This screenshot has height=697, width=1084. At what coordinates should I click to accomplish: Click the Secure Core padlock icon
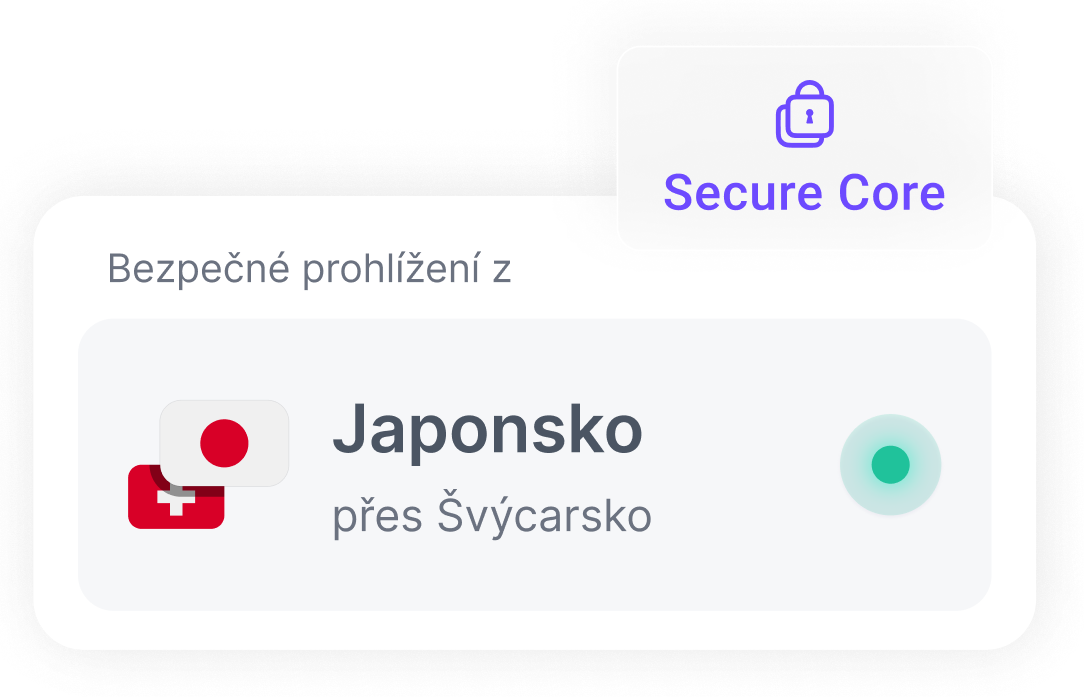coord(805,114)
